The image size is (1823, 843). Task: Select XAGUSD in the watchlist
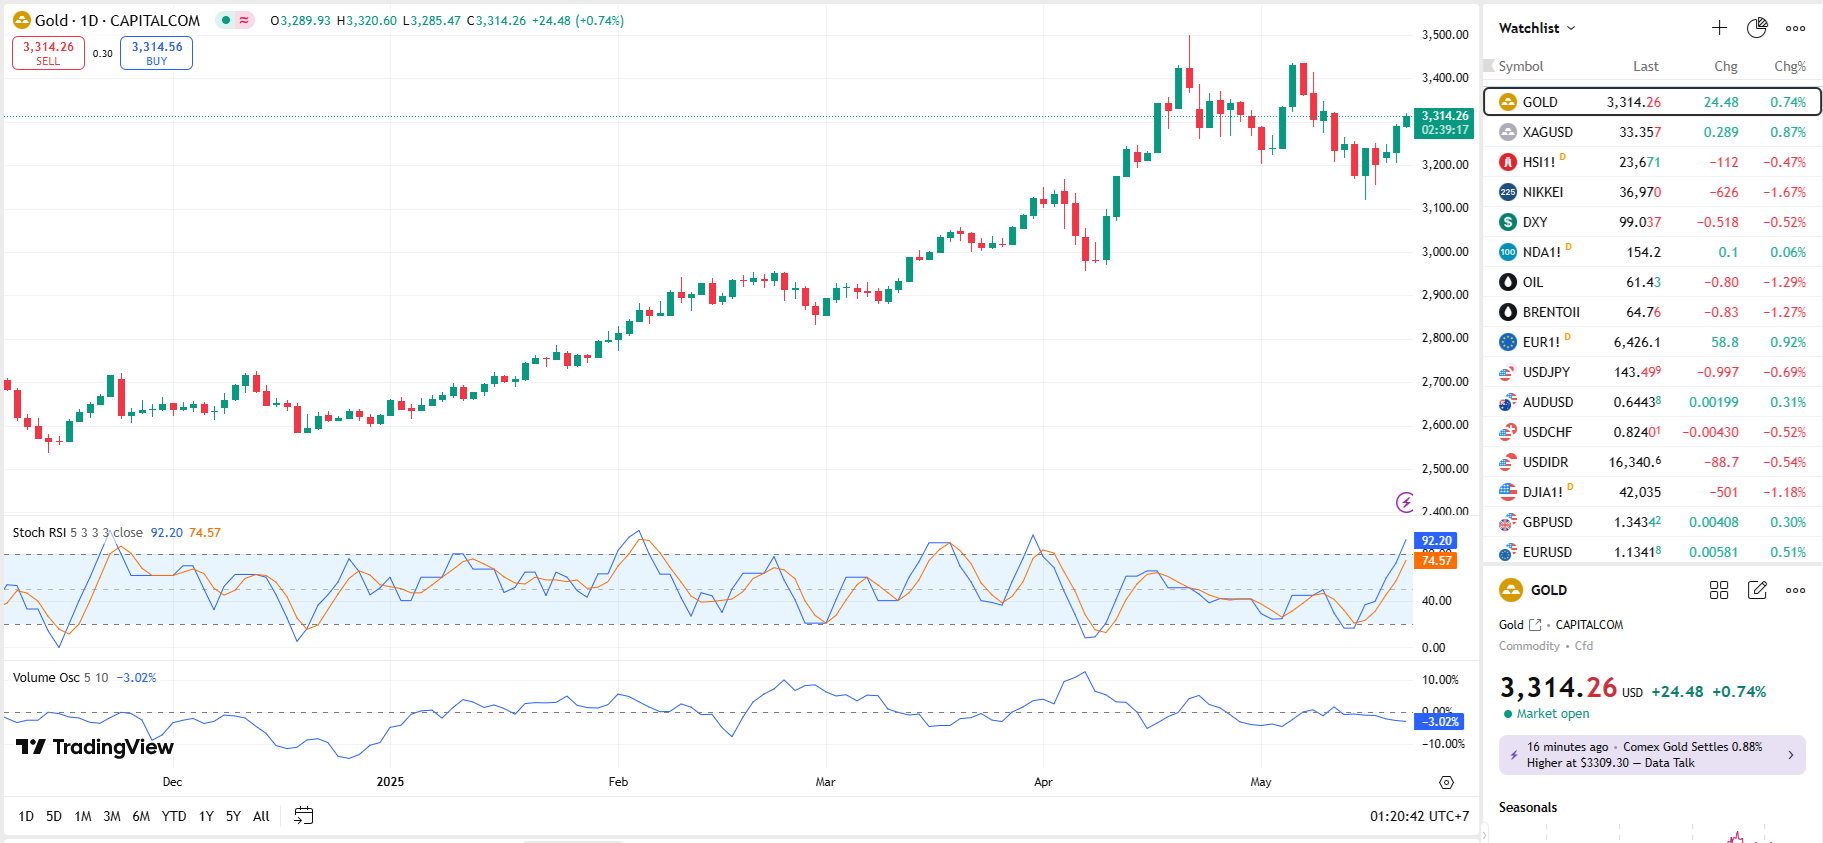tap(1547, 132)
